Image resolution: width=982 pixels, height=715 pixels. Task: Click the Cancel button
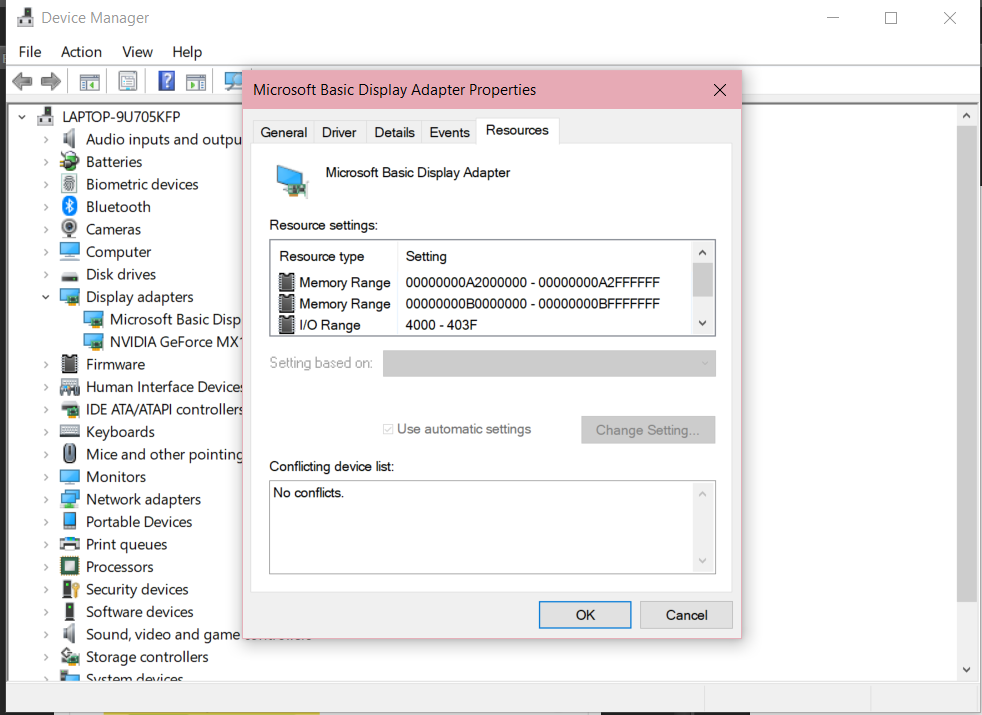point(686,615)
